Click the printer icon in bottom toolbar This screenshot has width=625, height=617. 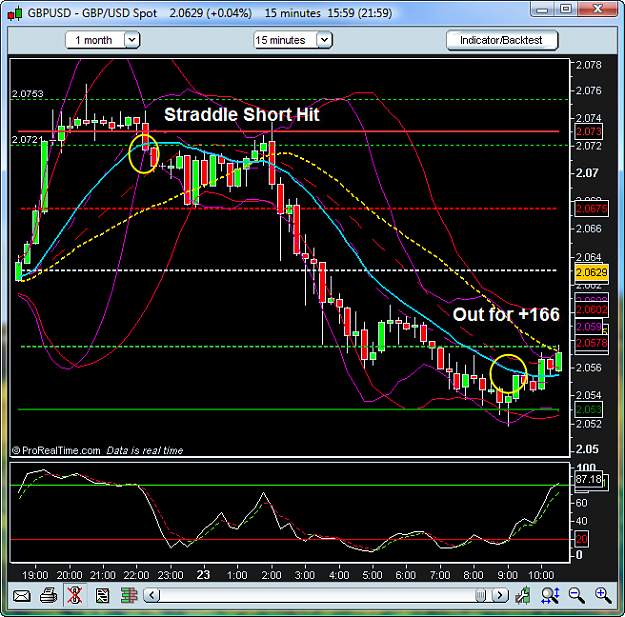49,596
